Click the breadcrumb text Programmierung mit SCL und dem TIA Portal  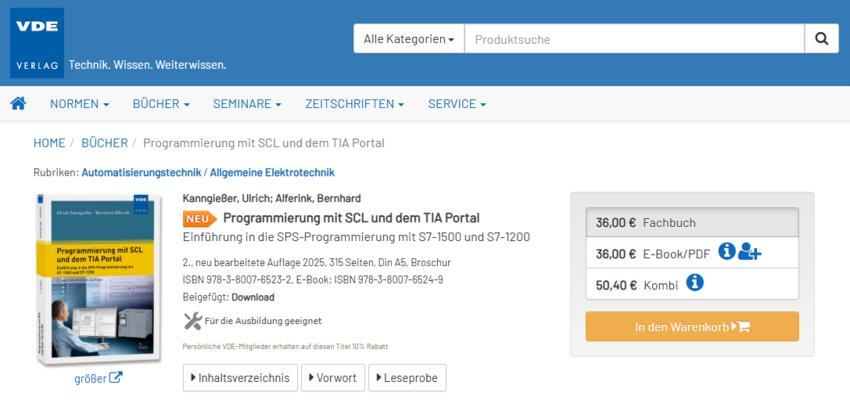coord(263,143)
